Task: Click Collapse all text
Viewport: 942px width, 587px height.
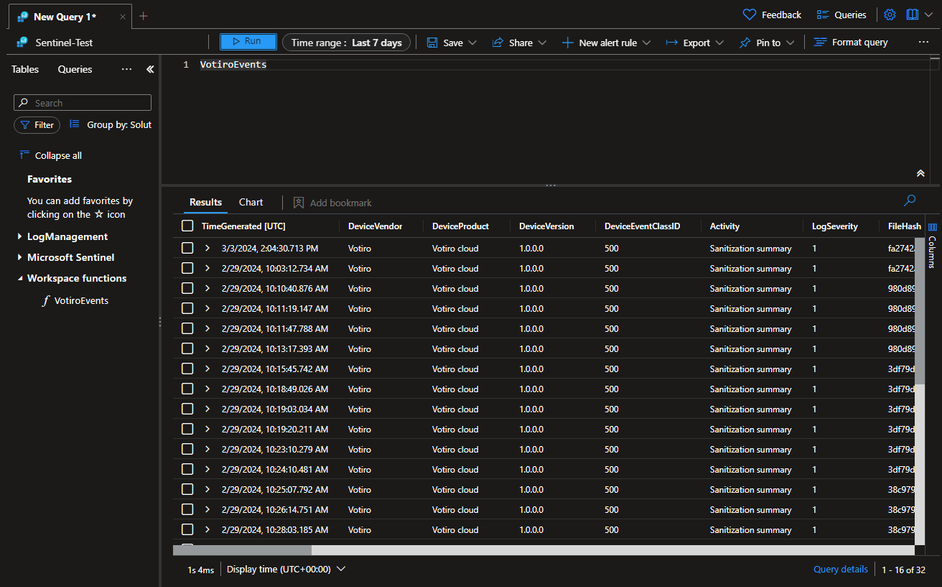Action: pos(58,156)
